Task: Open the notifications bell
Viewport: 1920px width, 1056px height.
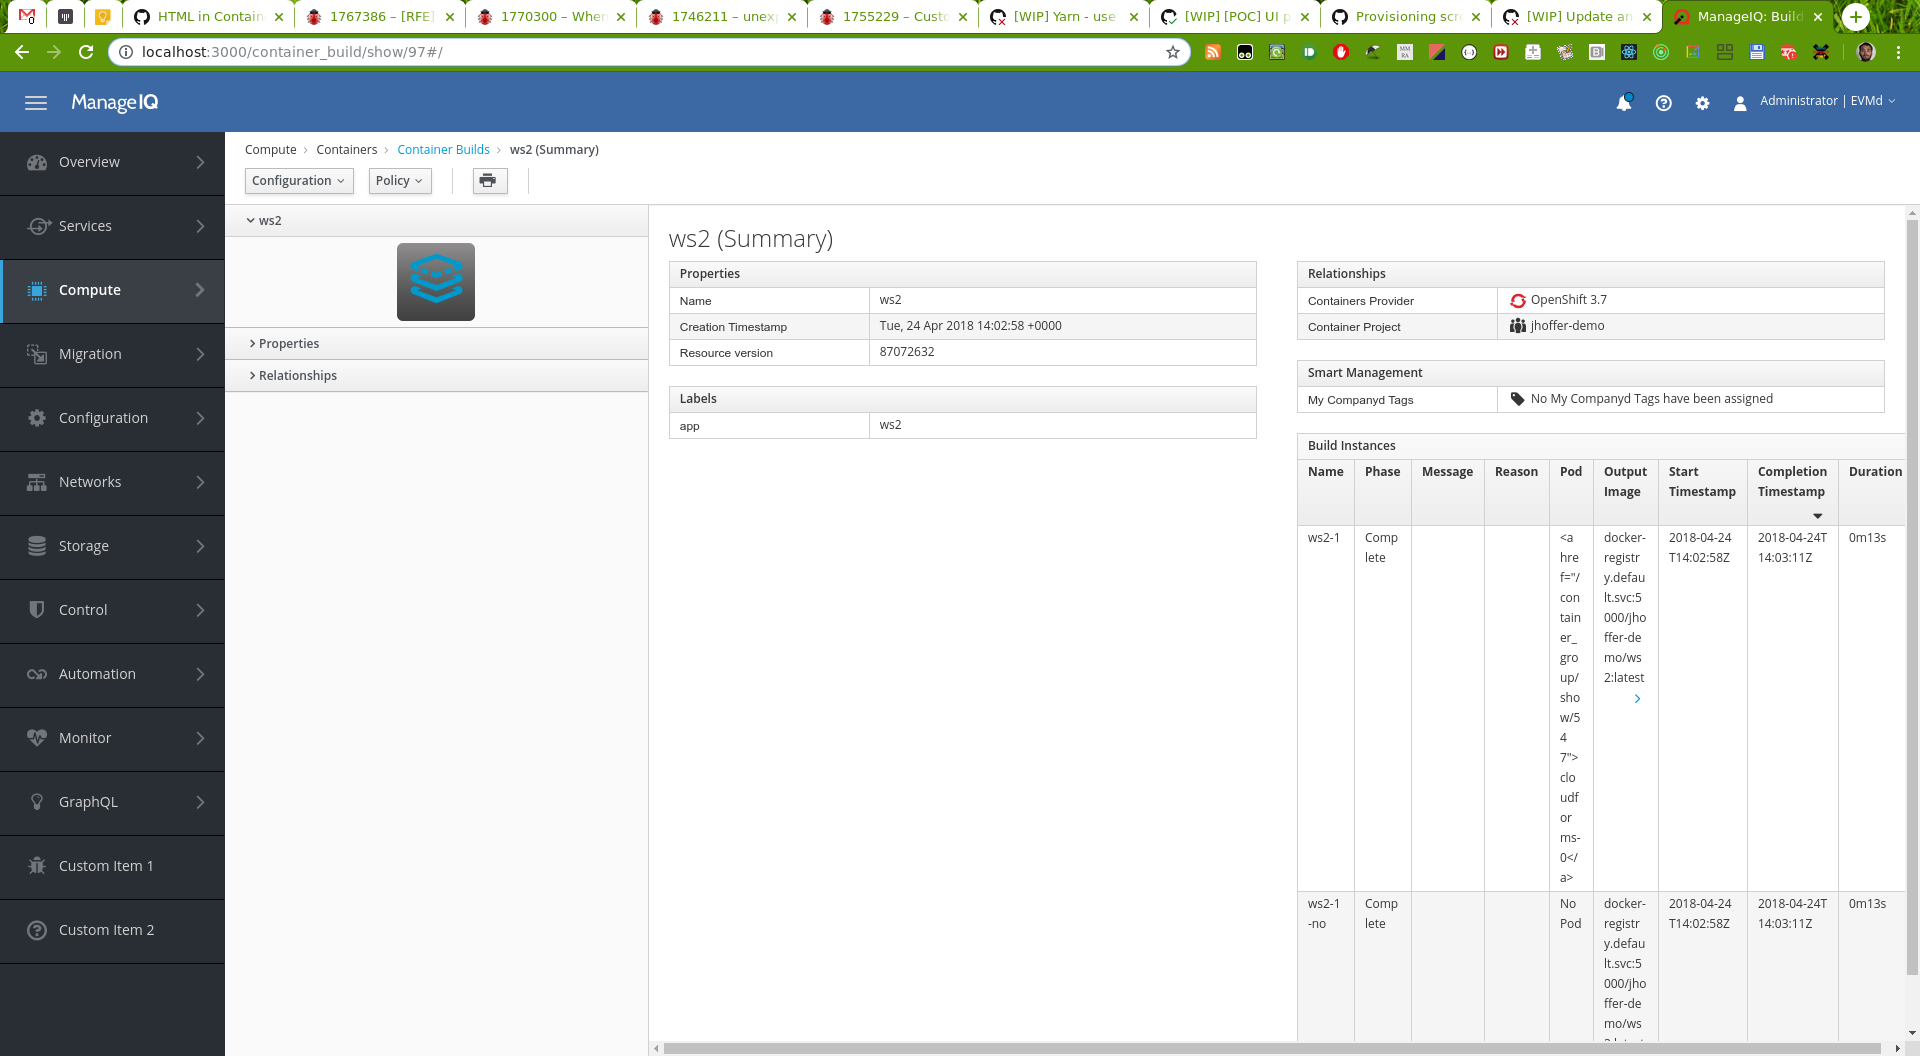Action: coord(1624,102)
